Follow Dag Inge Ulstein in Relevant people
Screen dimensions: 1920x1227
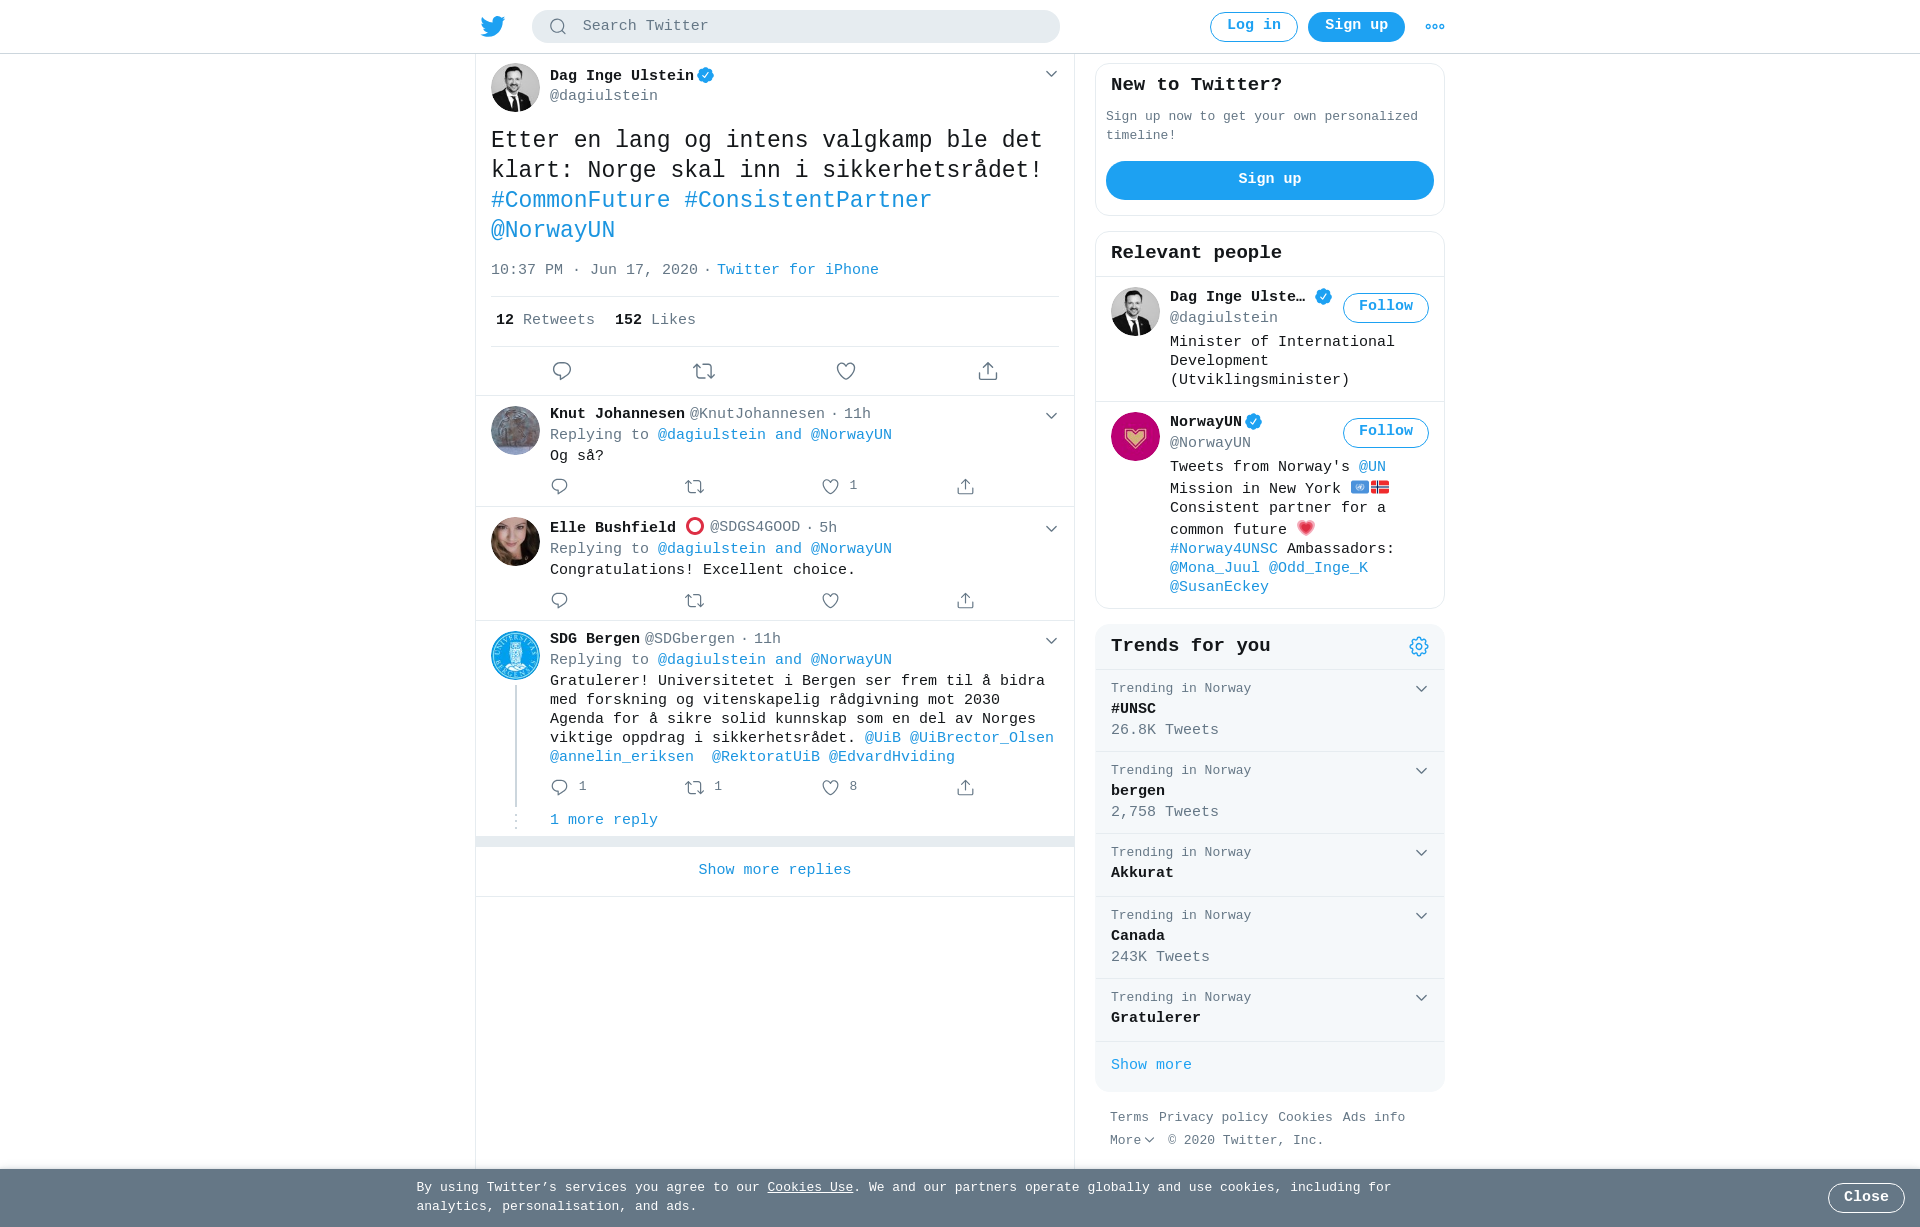pyautogui.click(x=1386, y=308)
